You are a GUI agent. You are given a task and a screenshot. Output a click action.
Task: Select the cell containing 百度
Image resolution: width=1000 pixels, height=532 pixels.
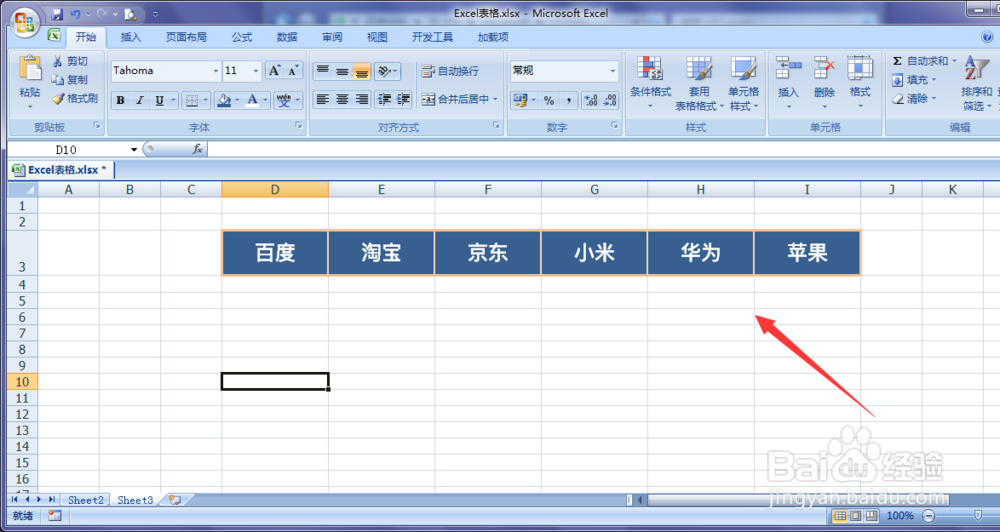[275, 253]
